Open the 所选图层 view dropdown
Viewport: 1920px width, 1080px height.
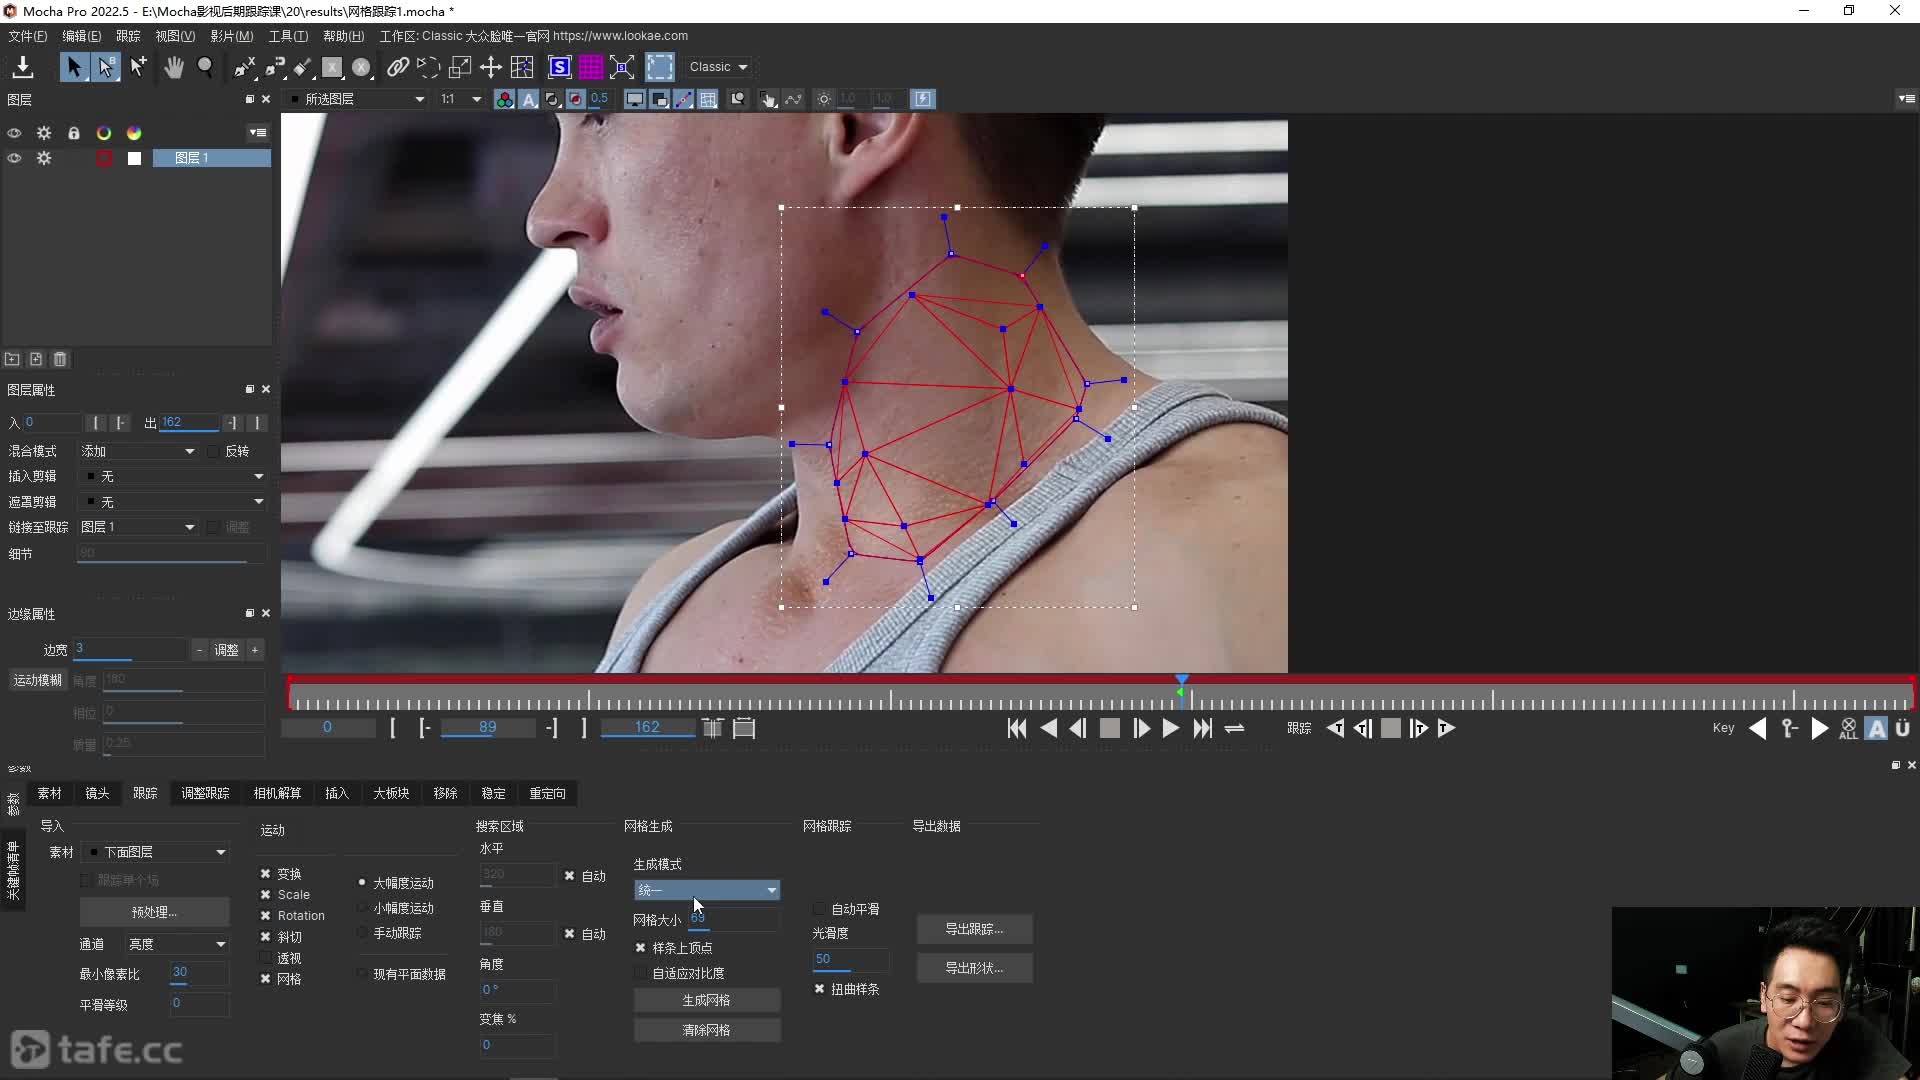pos(356,99)
